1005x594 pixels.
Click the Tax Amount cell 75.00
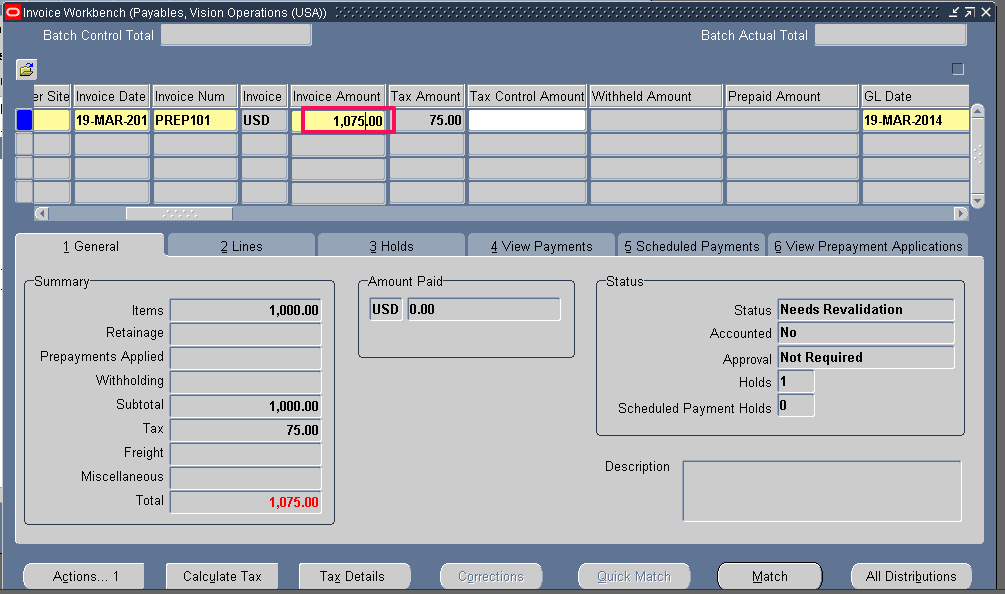[x=426, y=120]
